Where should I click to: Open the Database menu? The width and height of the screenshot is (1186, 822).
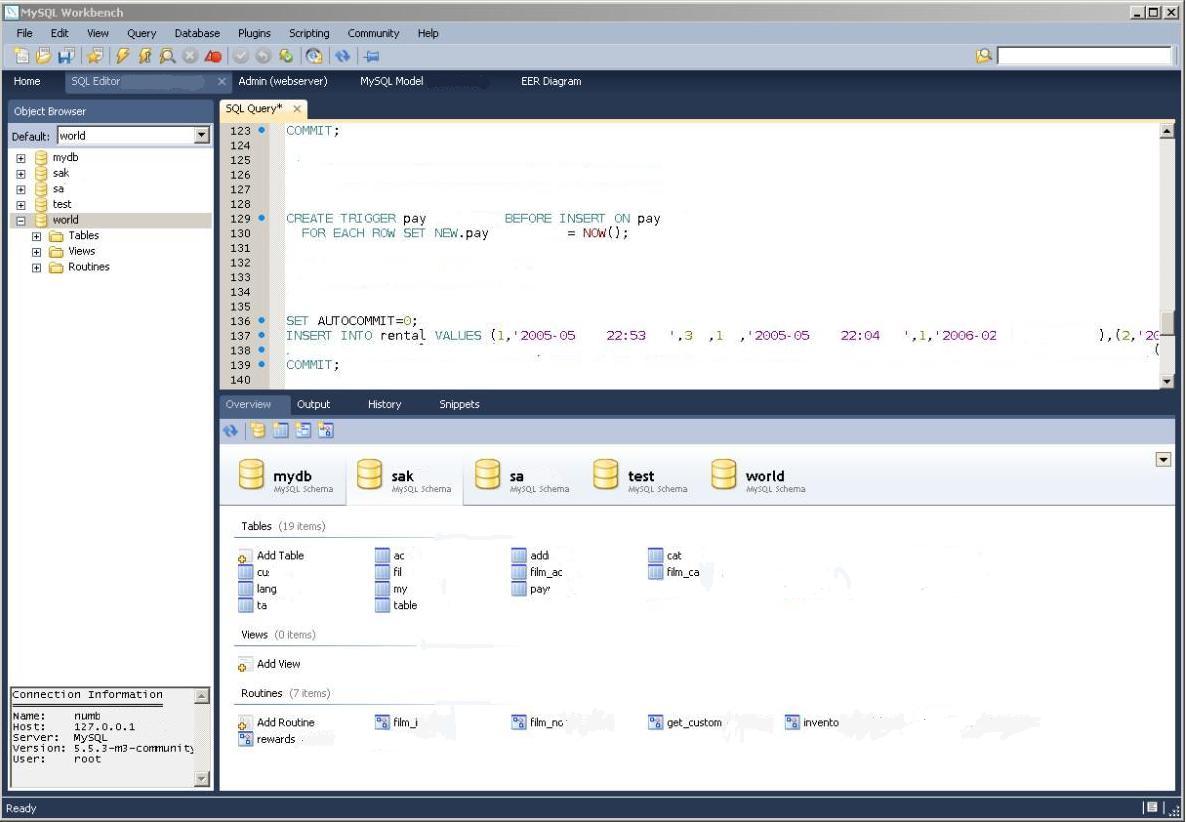197,33
